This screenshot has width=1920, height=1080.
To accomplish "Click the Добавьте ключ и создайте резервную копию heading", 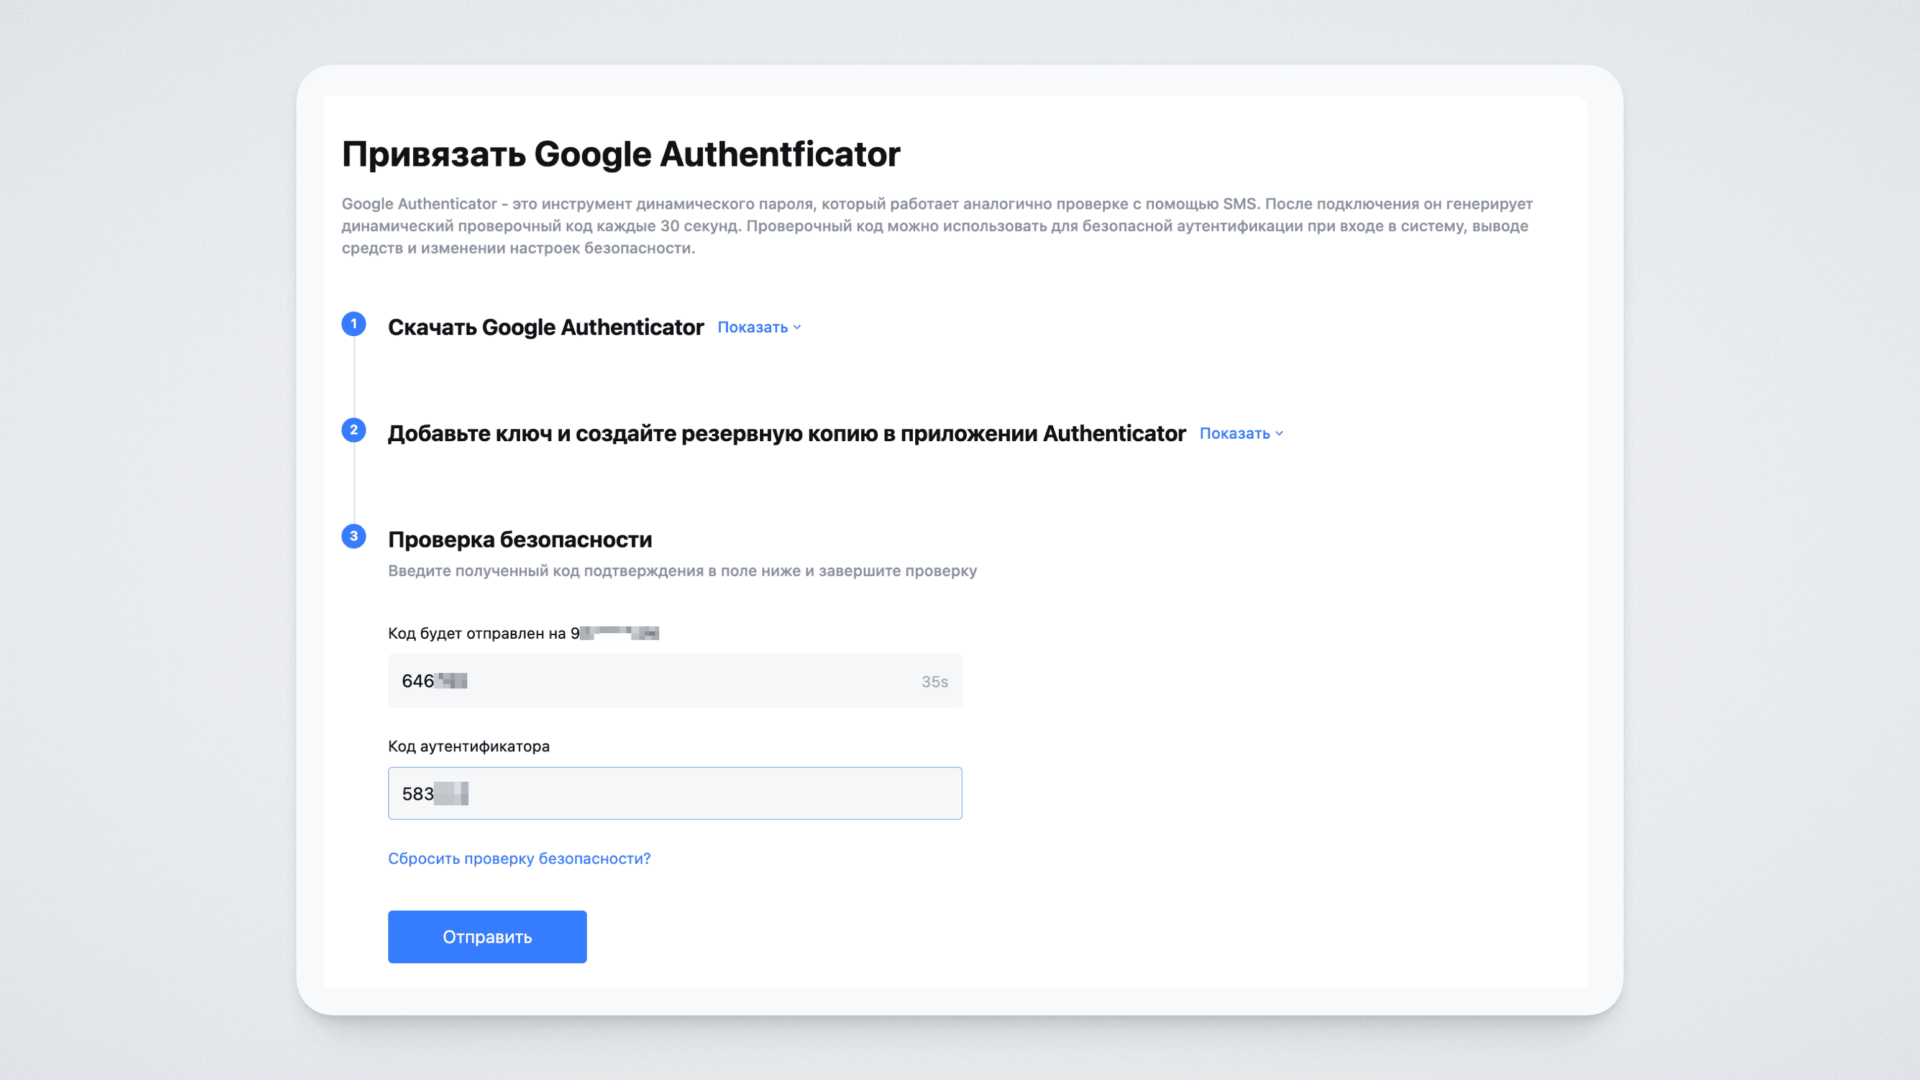I will click(x=786, y=434).
